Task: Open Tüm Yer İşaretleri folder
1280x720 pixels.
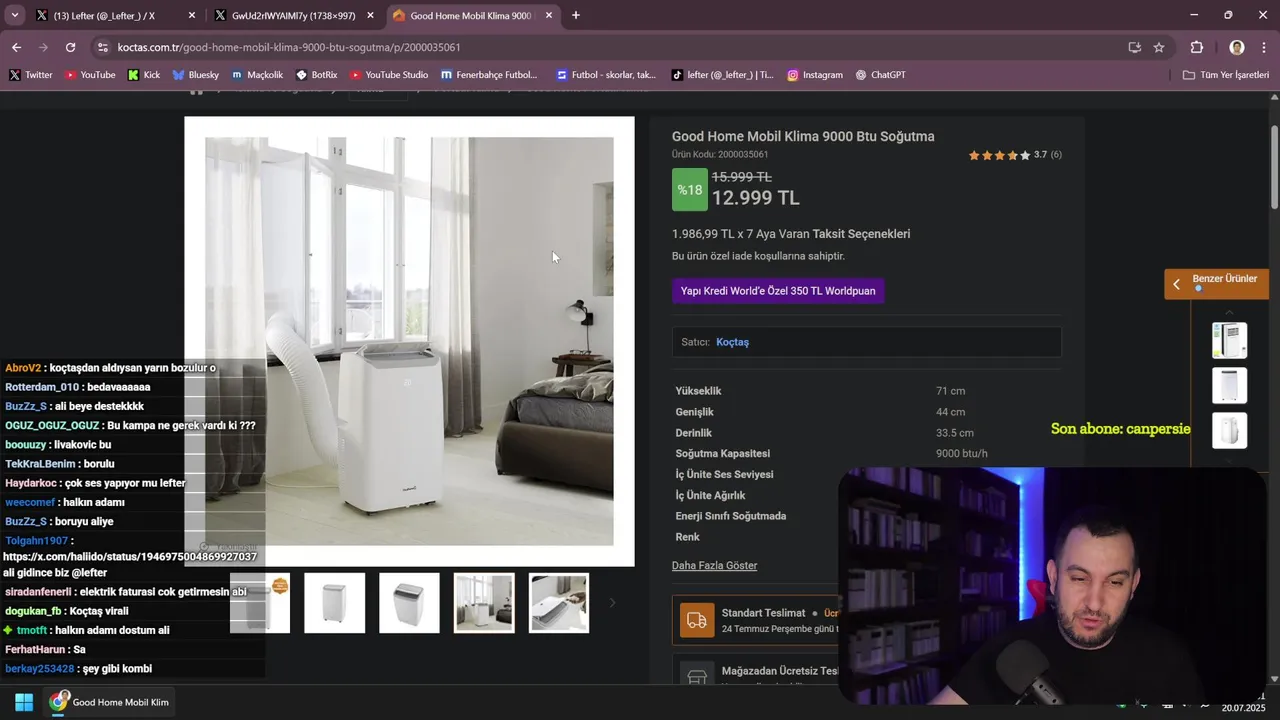Action: [x=1225, y=75]
